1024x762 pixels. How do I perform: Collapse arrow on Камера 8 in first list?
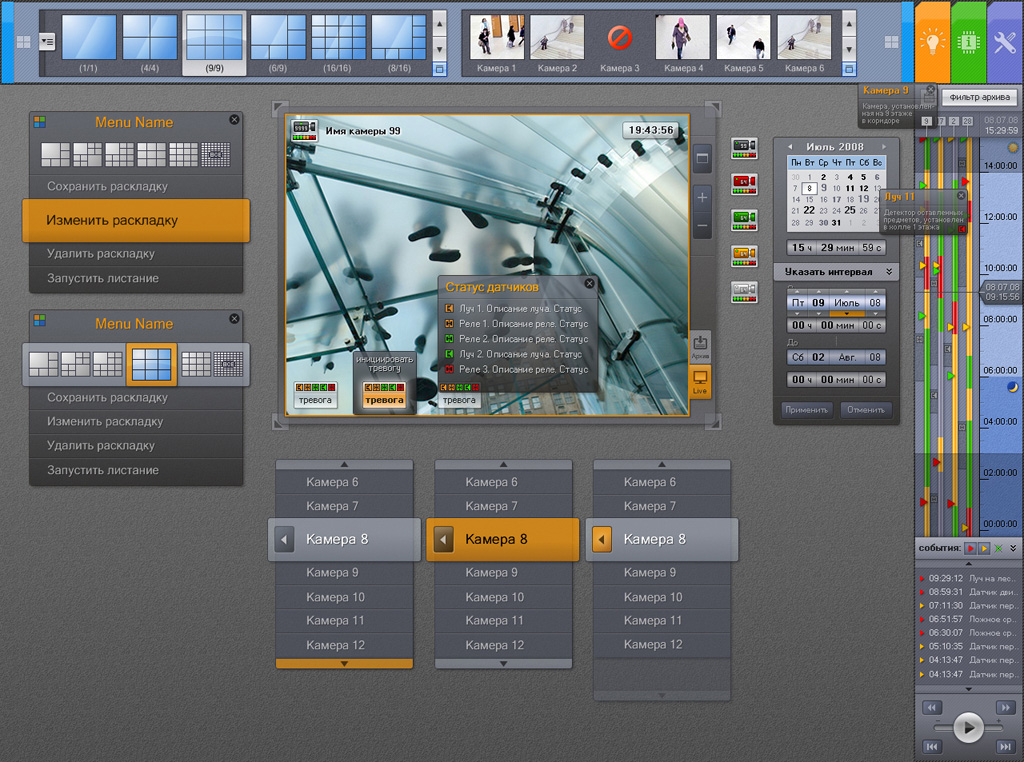point(284,540)
